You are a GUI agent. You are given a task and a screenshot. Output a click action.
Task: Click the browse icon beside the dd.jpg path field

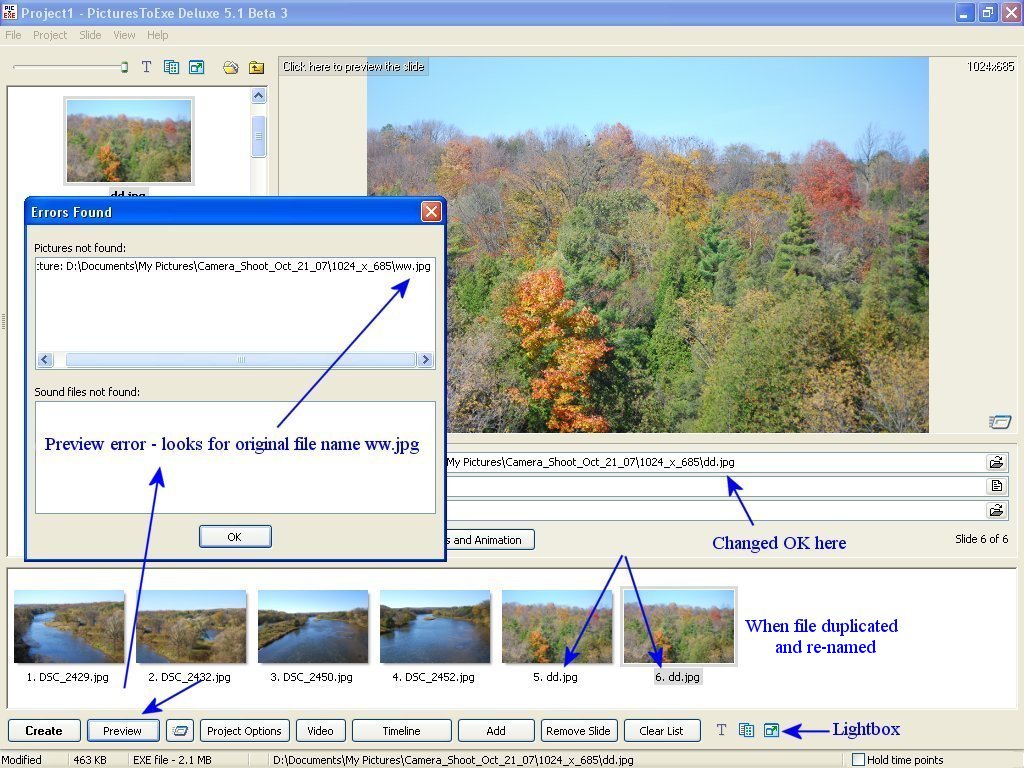(996, 462)
